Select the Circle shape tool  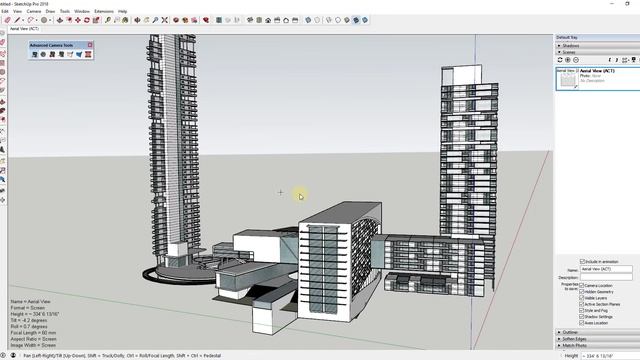point(44,20)
